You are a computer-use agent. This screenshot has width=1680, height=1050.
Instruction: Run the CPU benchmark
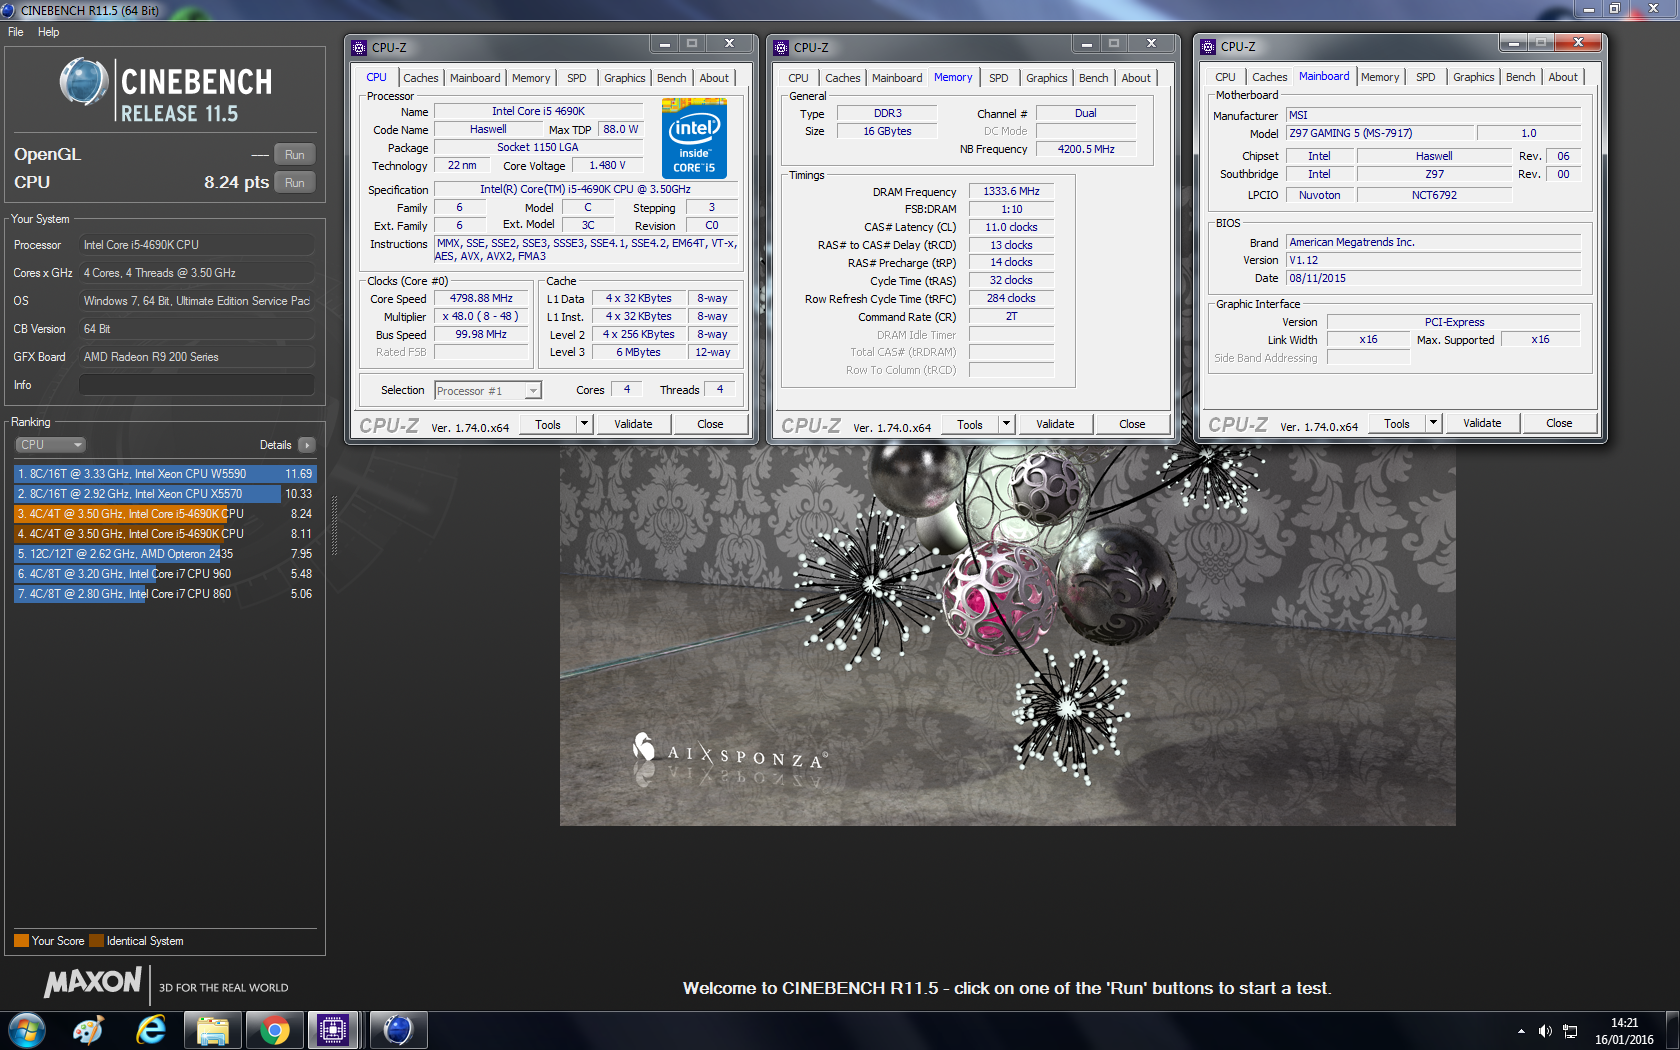[294, 183]
